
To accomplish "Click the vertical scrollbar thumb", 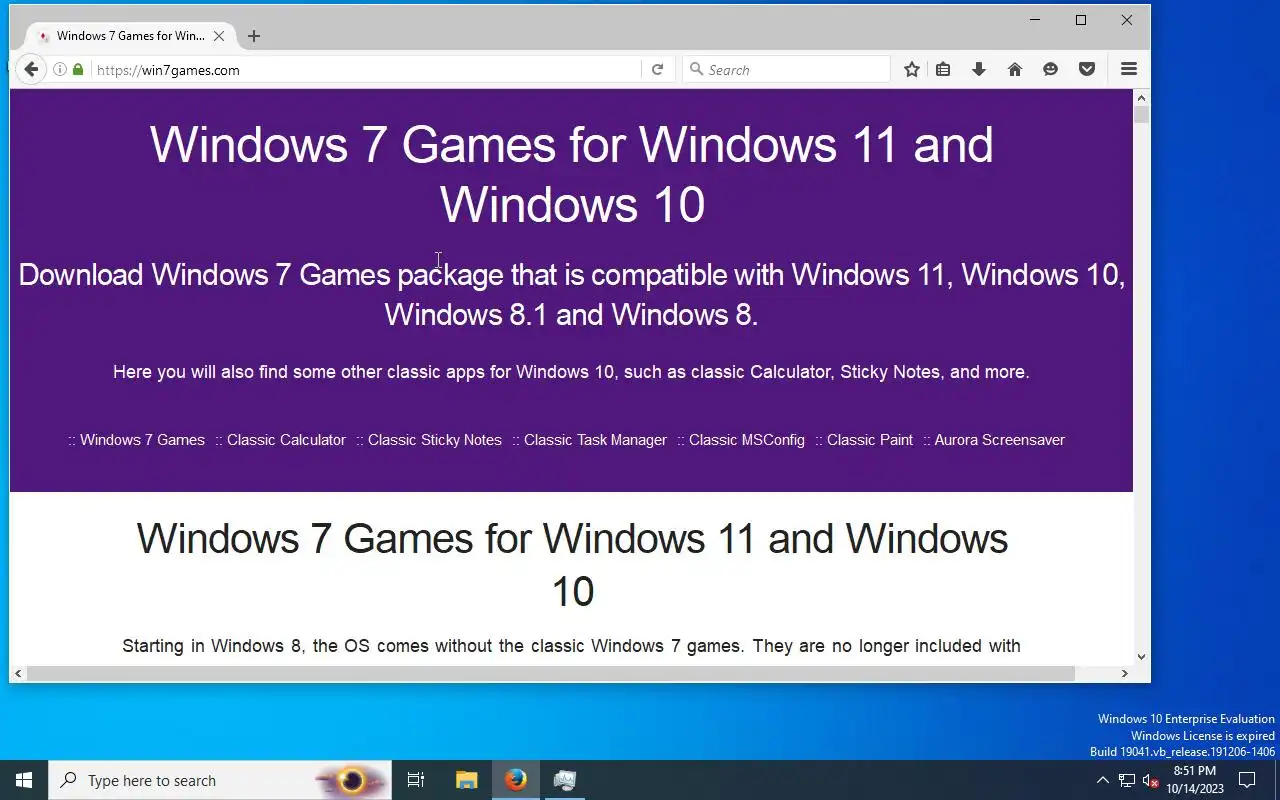I will pos(1141,113).
